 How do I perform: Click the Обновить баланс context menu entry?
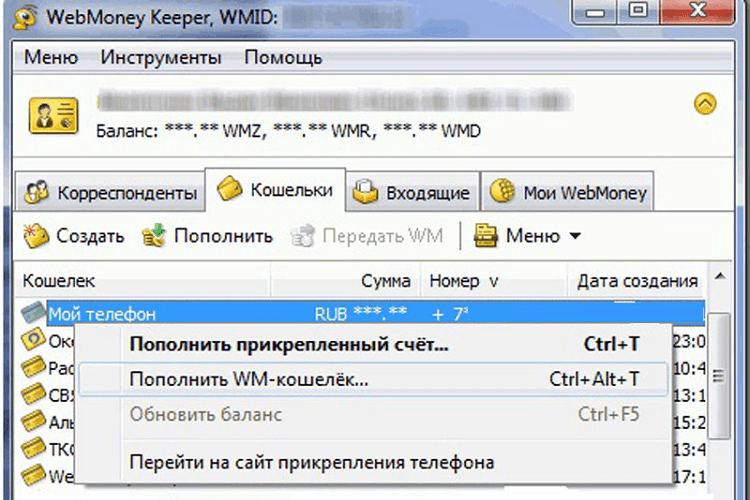pos(373,414)
